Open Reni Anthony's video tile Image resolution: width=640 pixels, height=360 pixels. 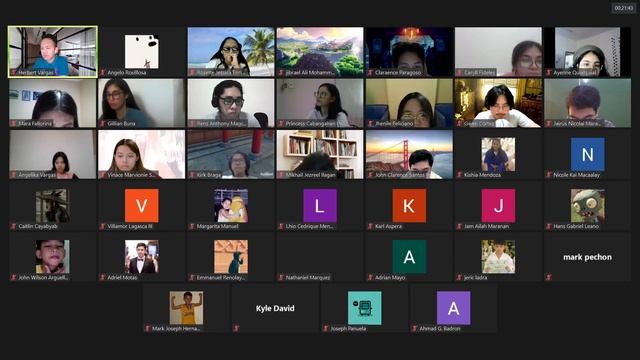point(231,103)
